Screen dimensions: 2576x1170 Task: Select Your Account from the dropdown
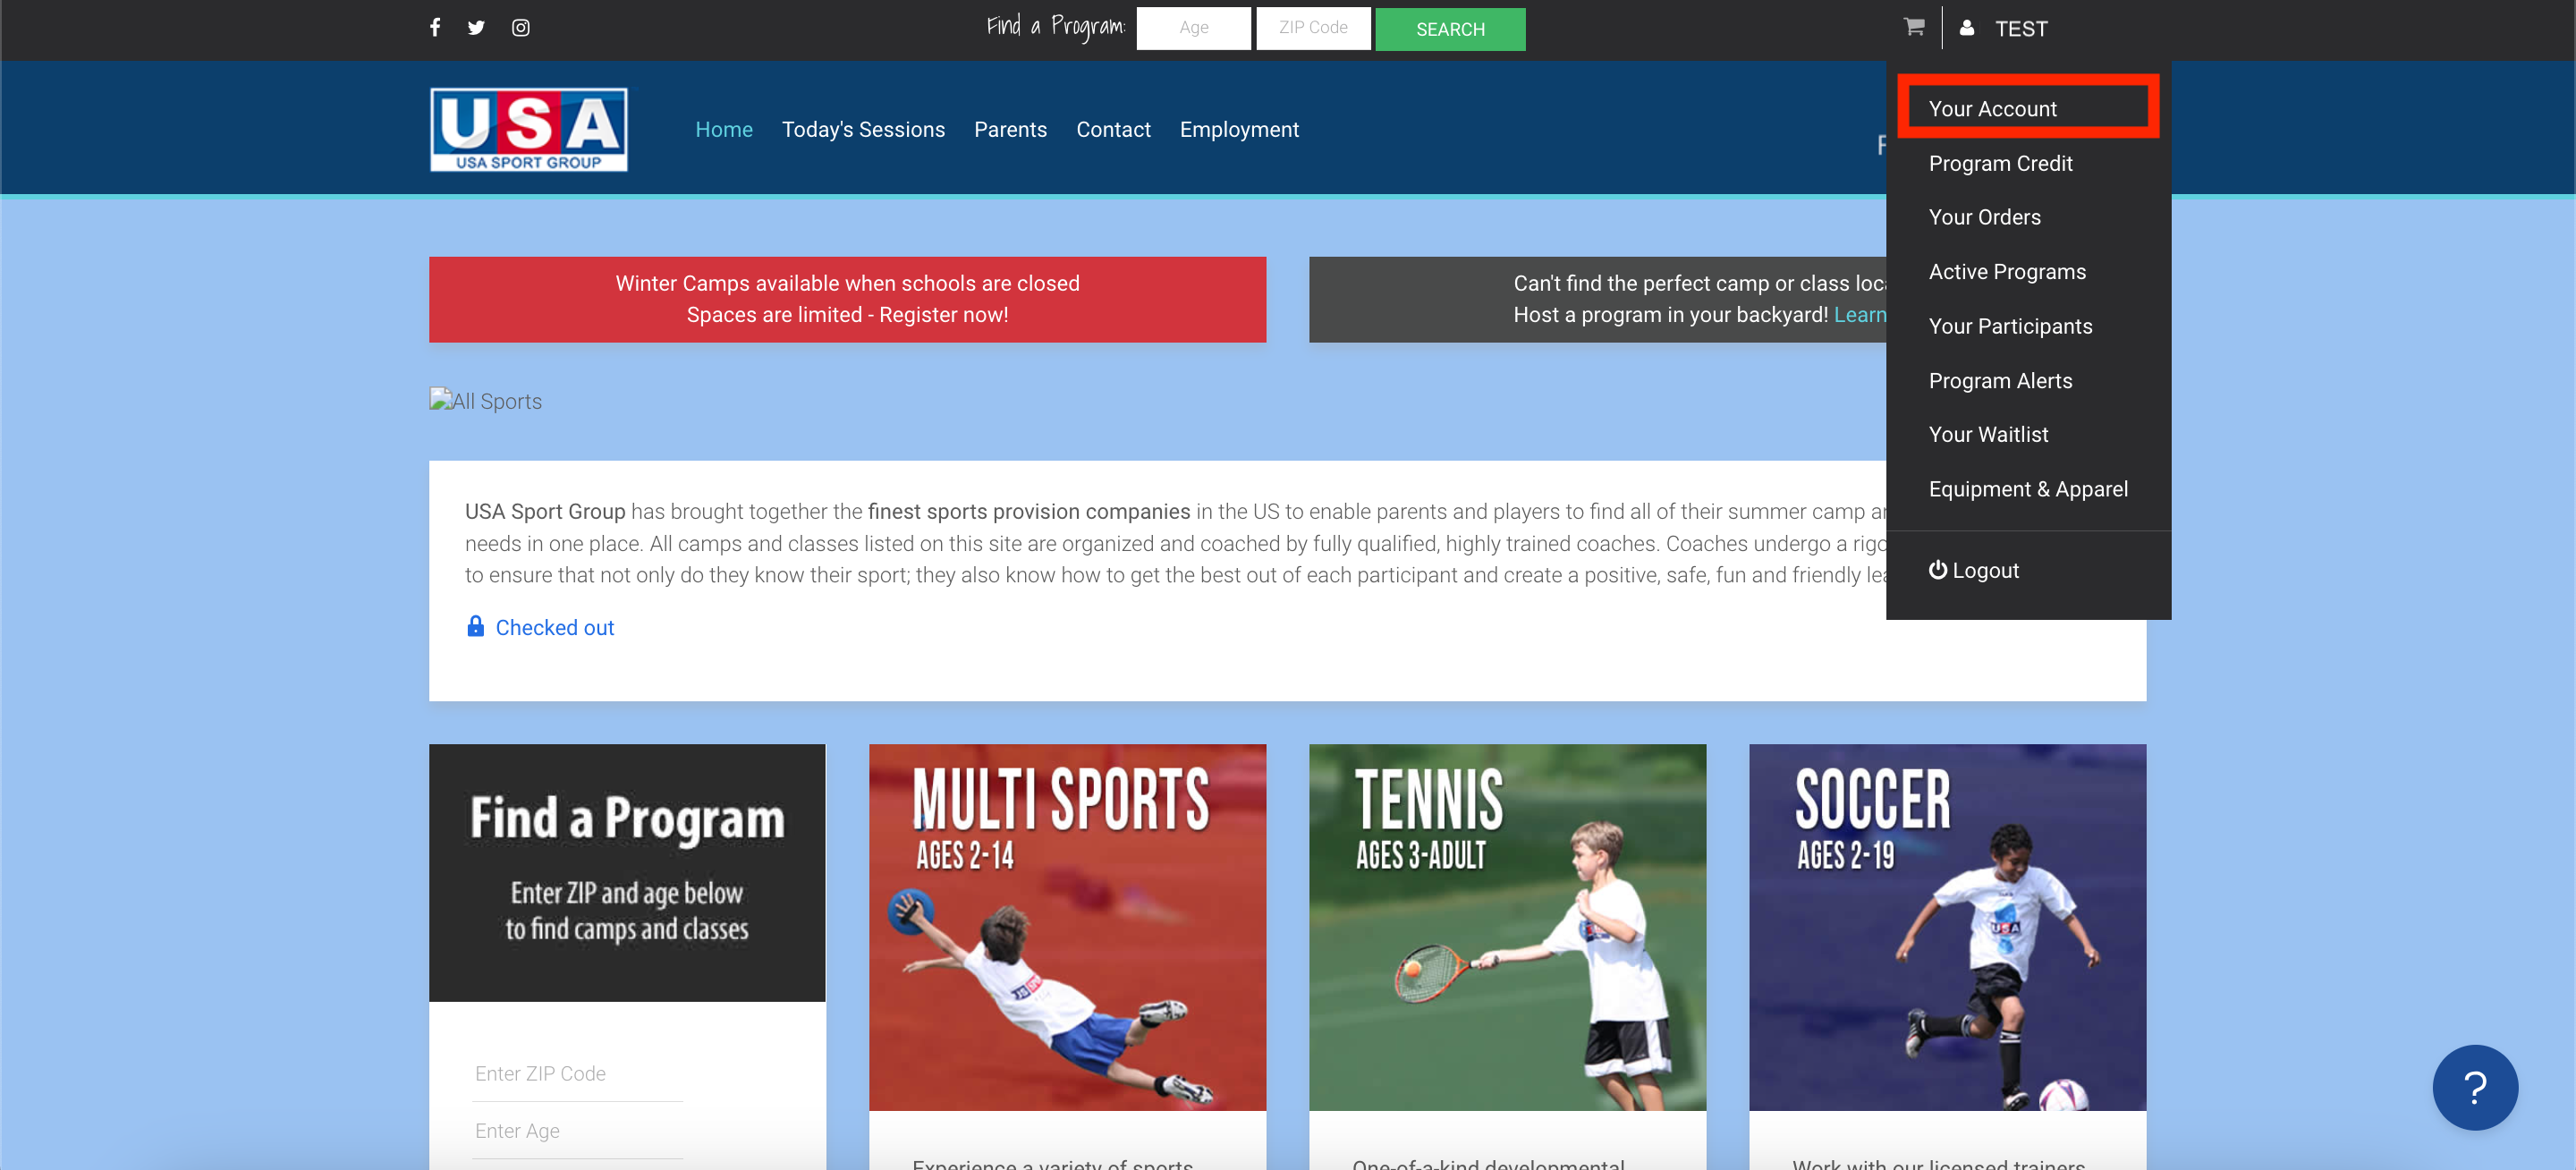[x=1993, y=109]
